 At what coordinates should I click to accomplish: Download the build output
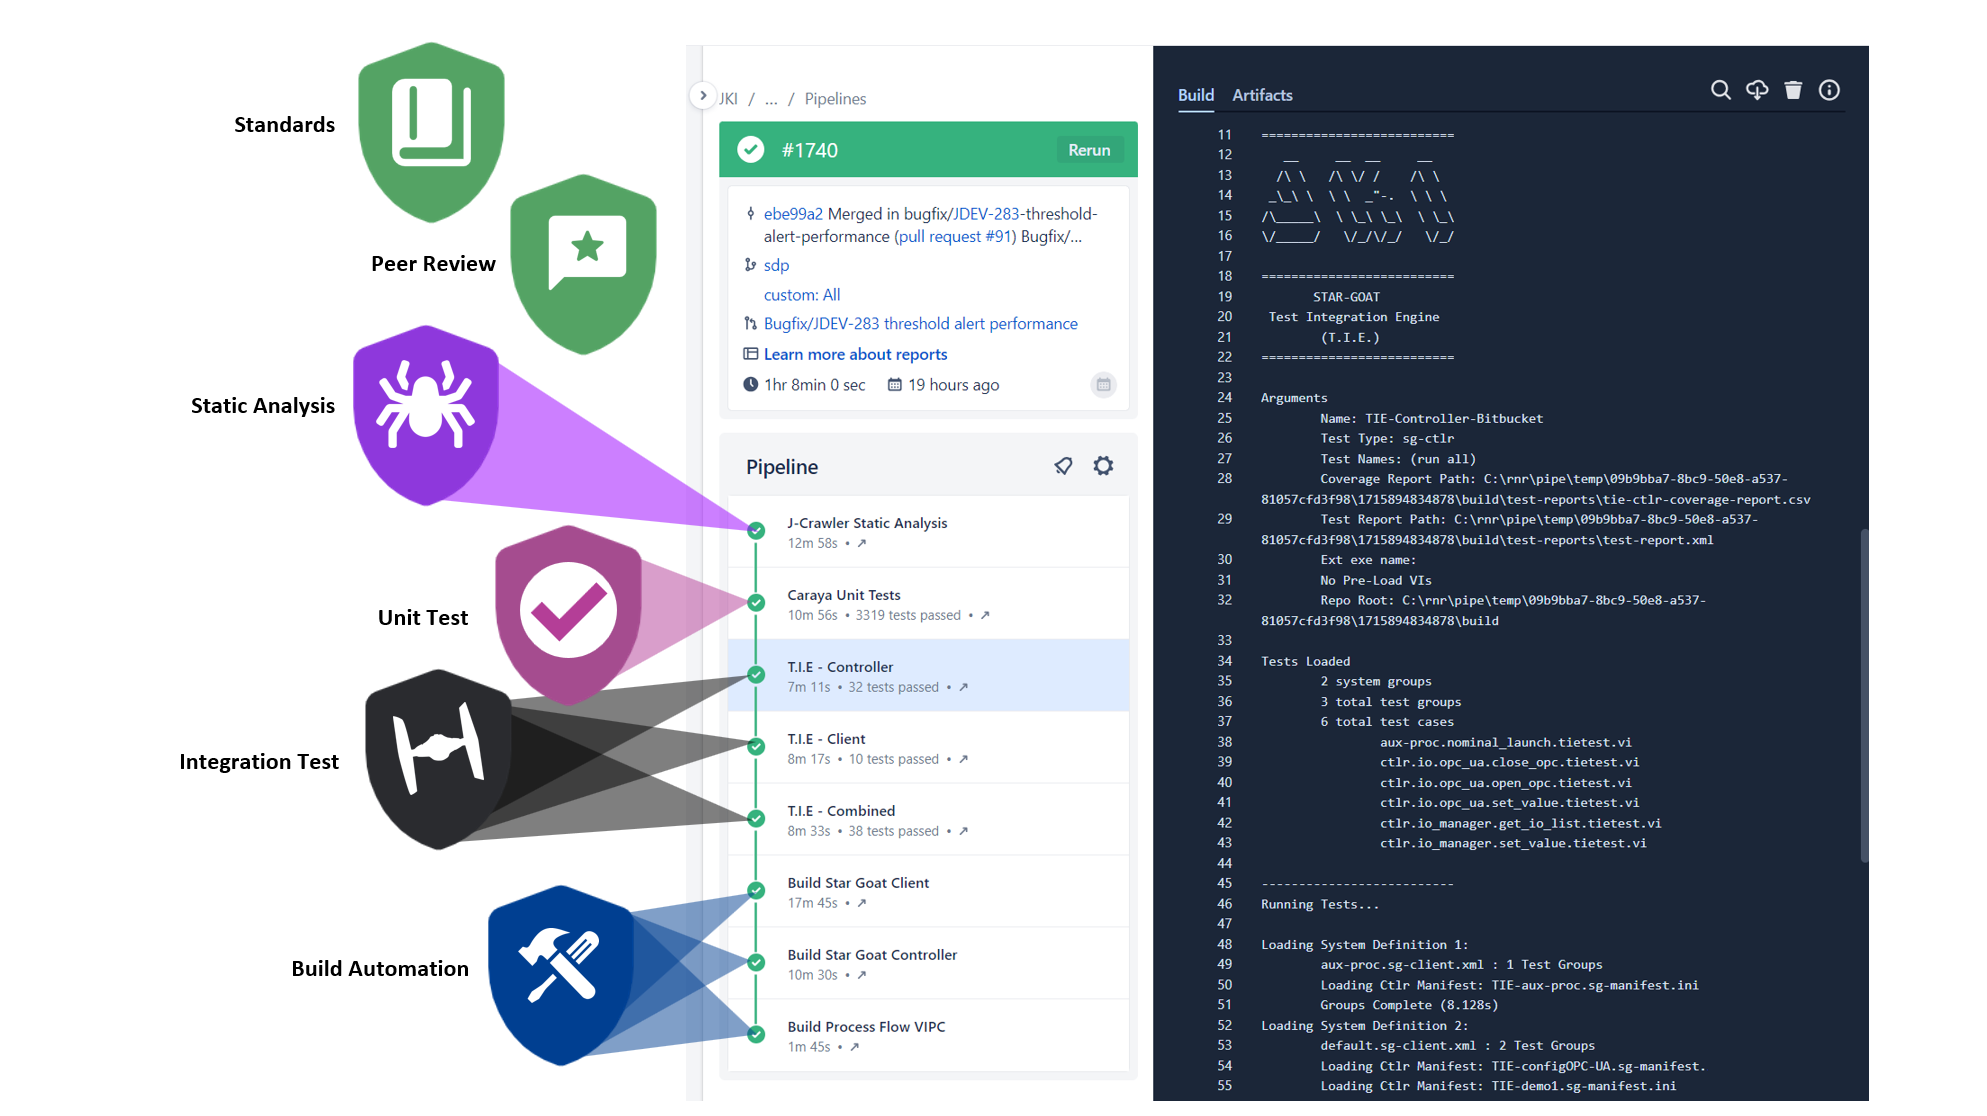[1757, 90]
